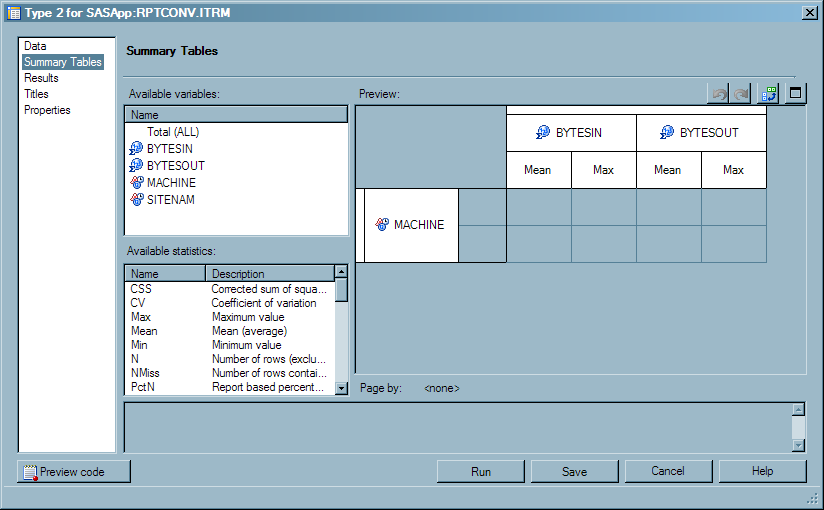Click the Minimum value description
The height and width of the screenshot is (510, 824).
coord(246,345)
